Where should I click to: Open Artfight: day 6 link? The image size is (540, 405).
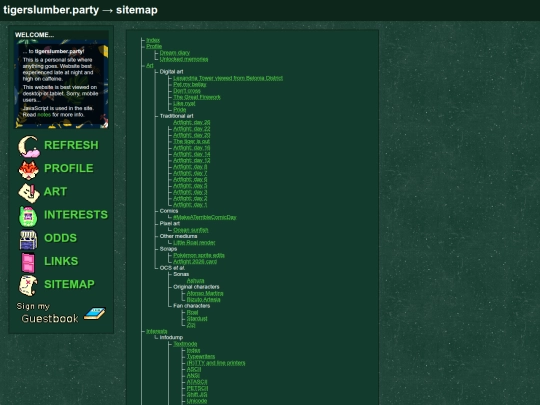[x=190, y=179]
